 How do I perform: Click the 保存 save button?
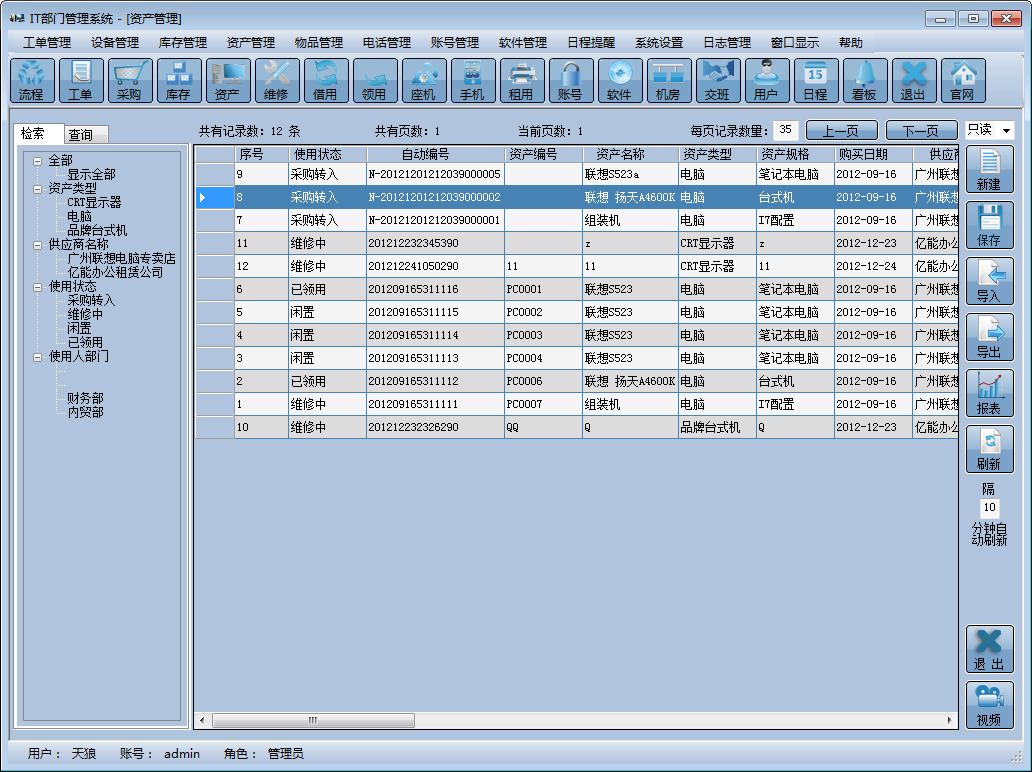pos(989,223)
